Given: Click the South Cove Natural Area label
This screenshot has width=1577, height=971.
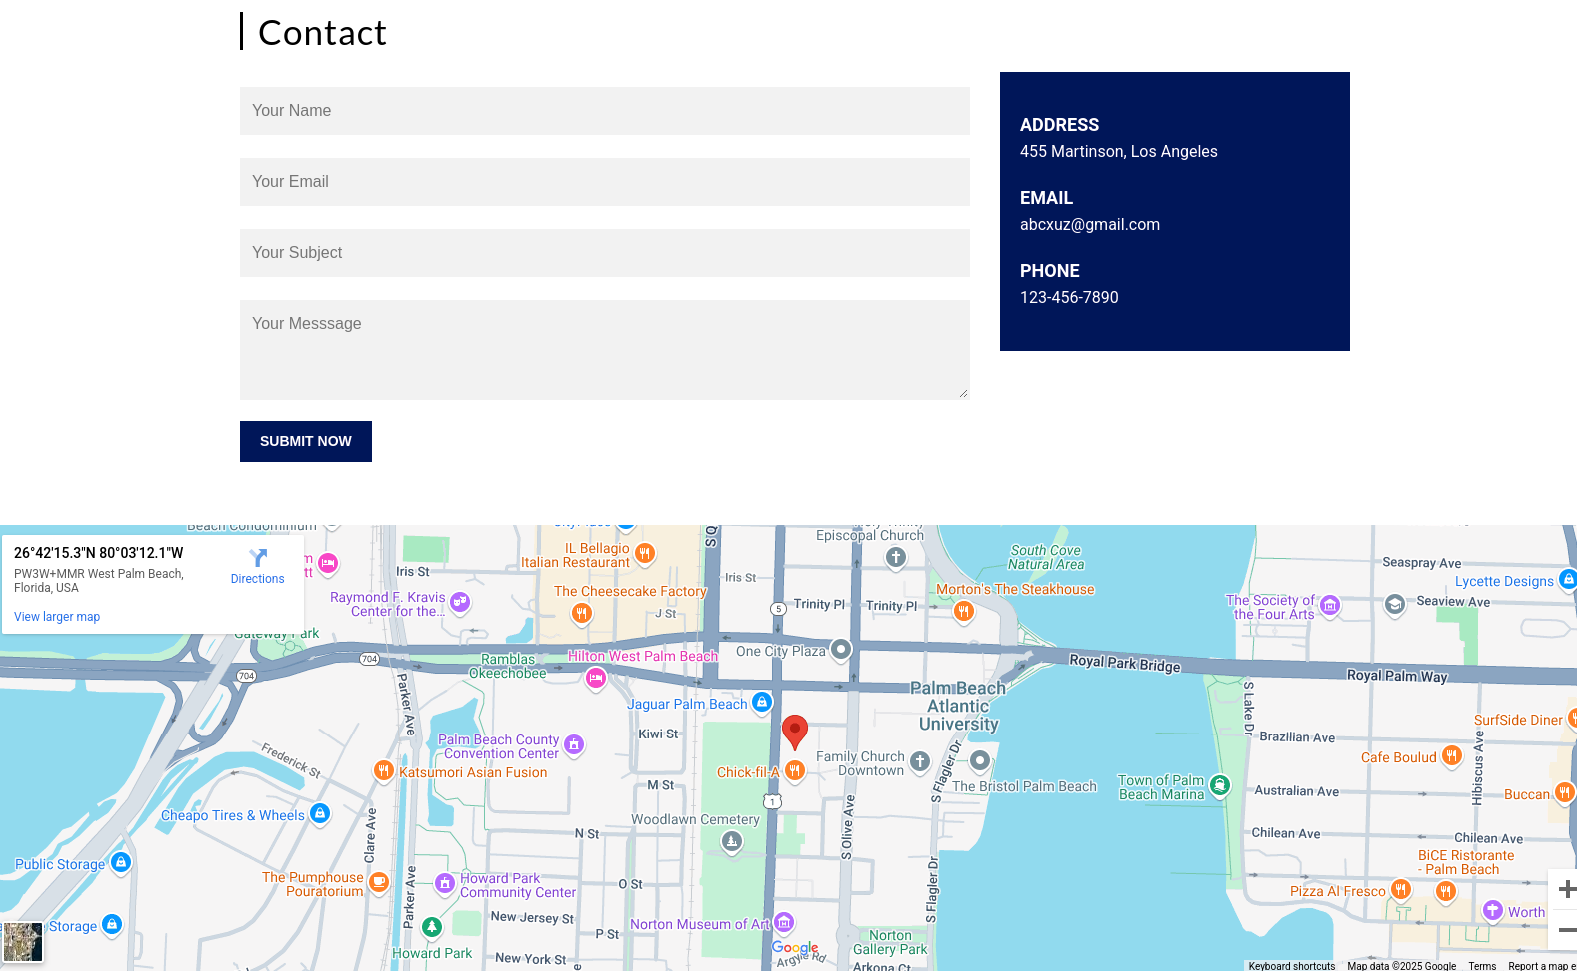Looking at the screenshot, I should click(1046, 557).
